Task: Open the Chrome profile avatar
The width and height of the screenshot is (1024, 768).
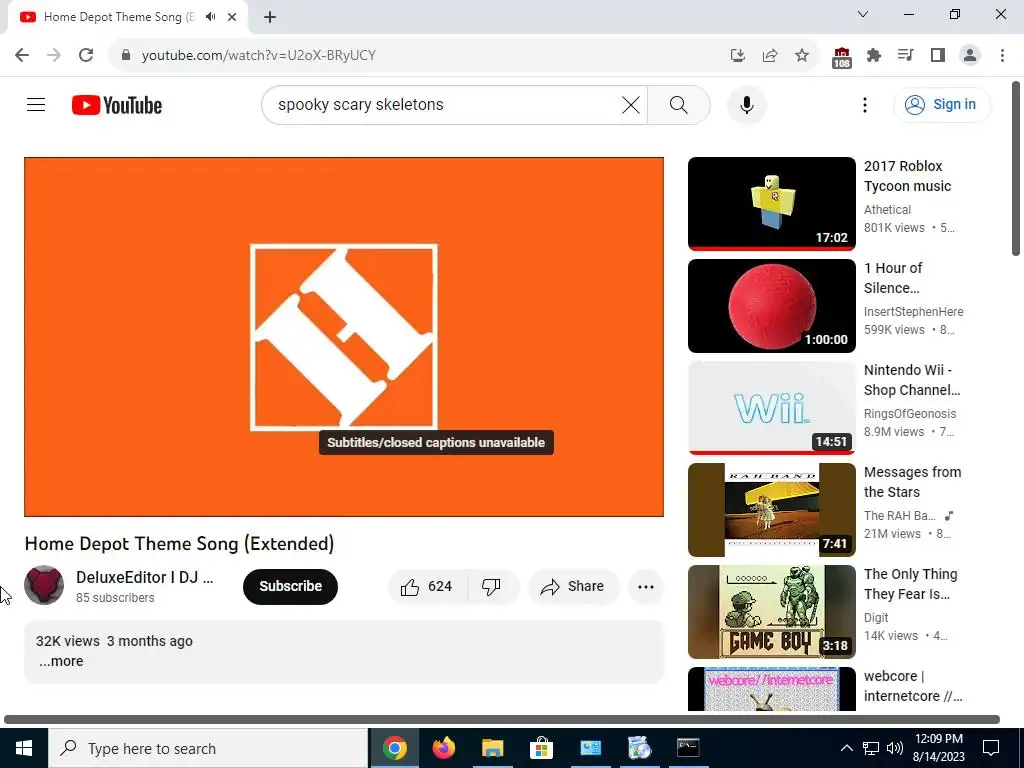Action: click(970, 55)
